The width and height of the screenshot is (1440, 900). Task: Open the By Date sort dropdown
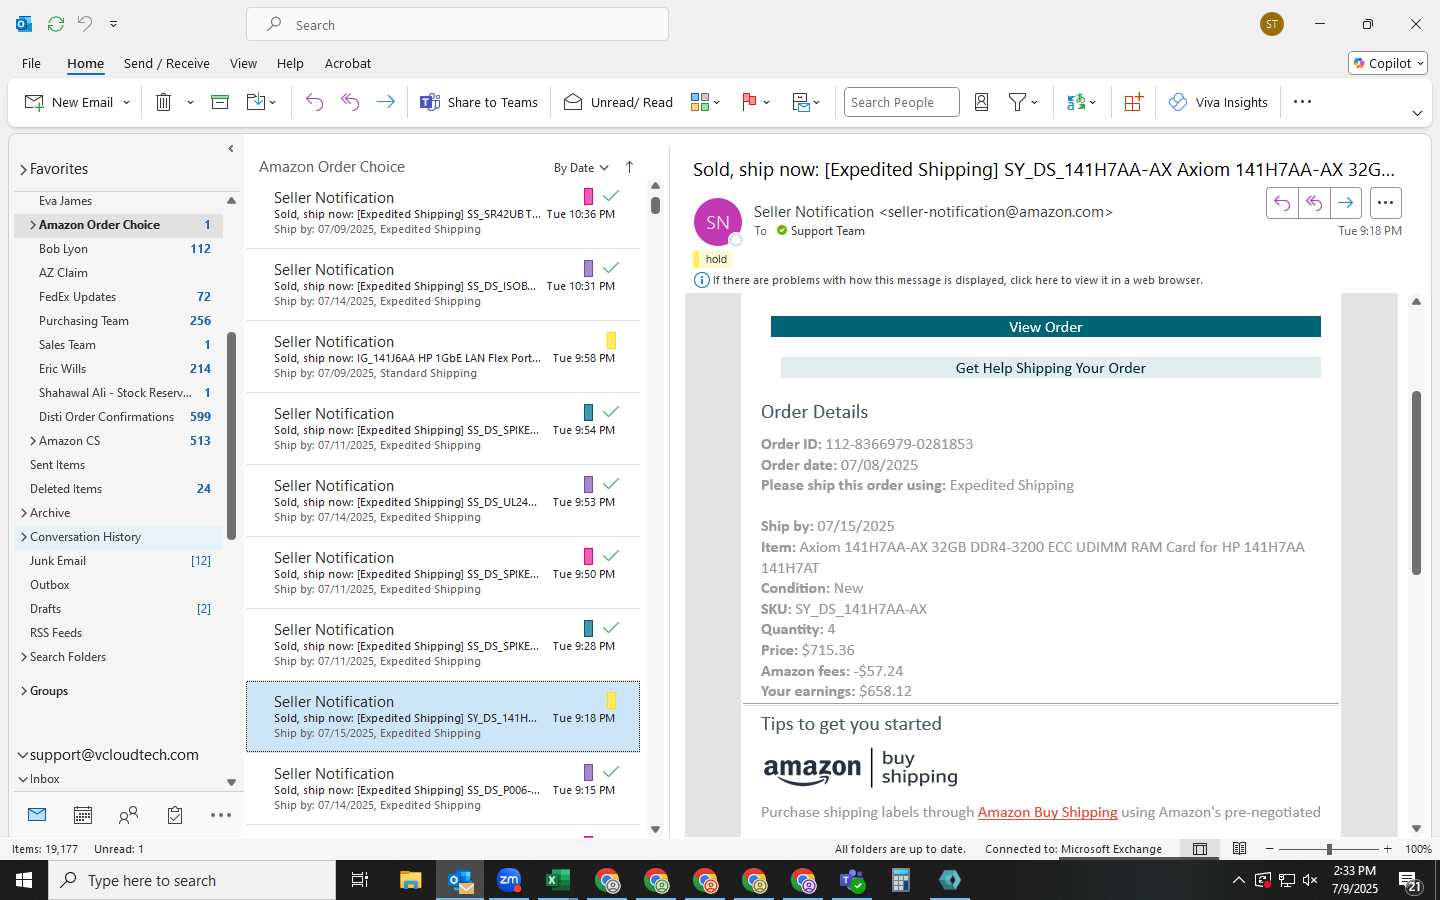[x=581, y=168]
